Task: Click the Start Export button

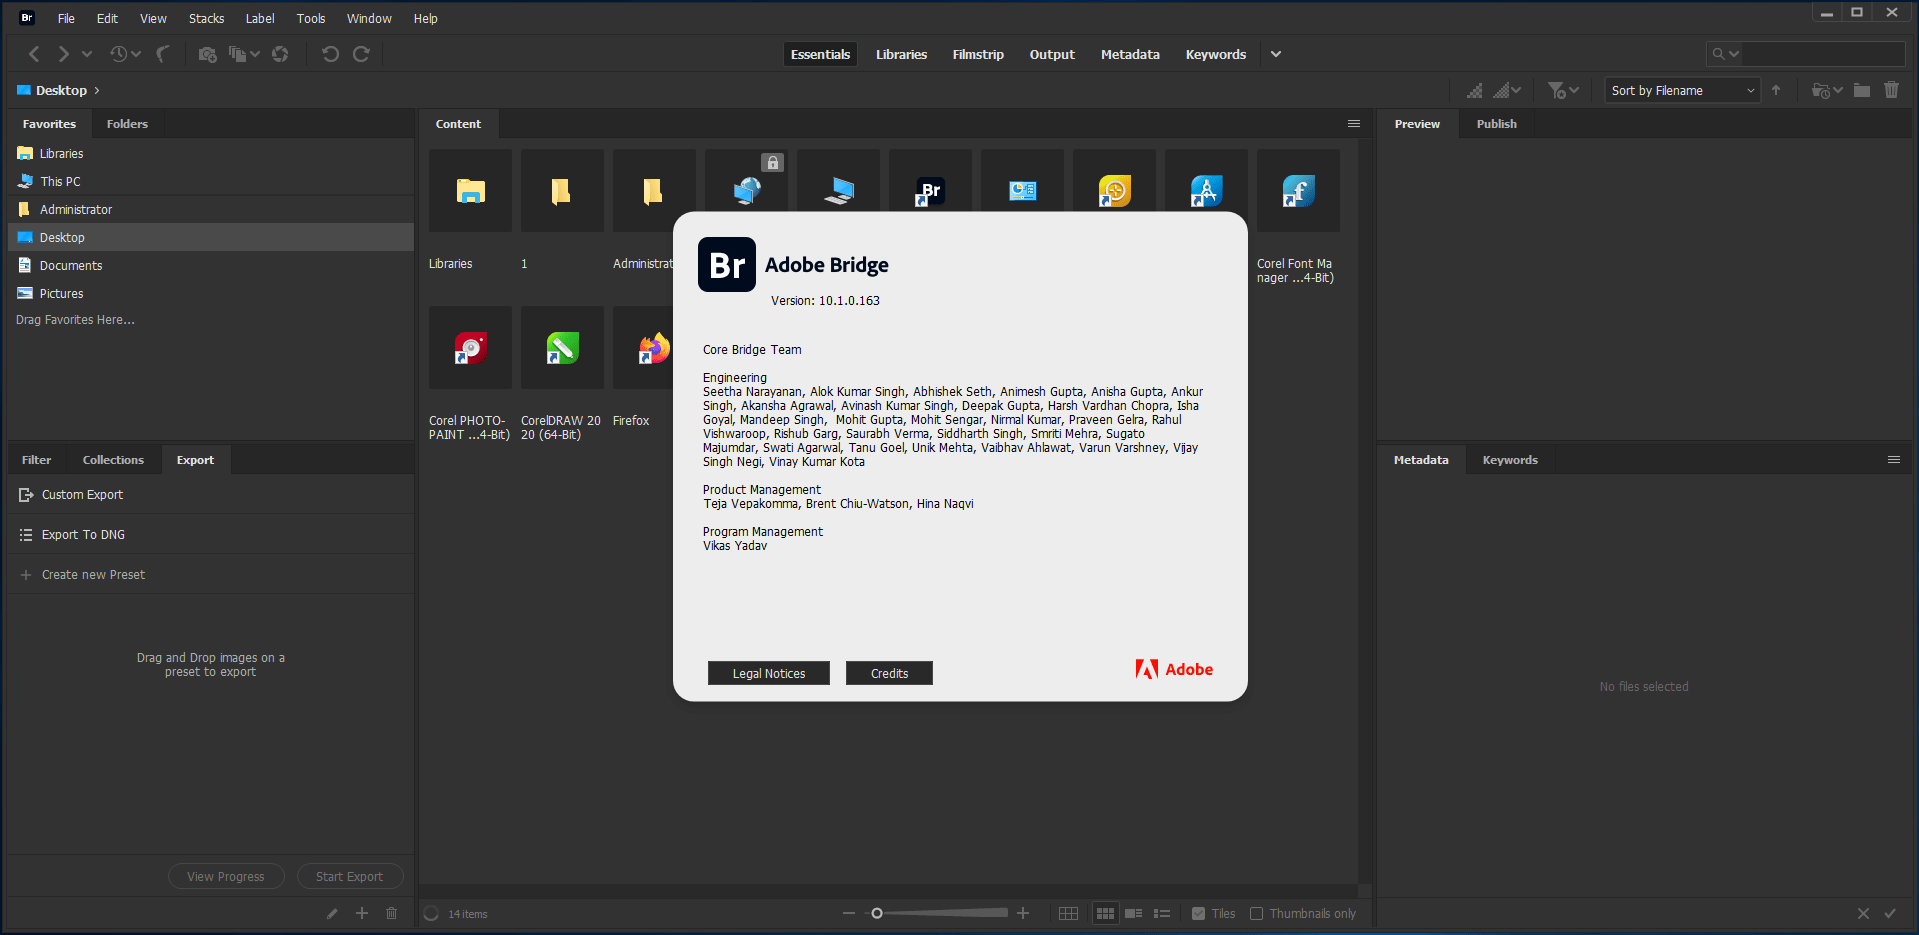Action: tap(350, 876)
